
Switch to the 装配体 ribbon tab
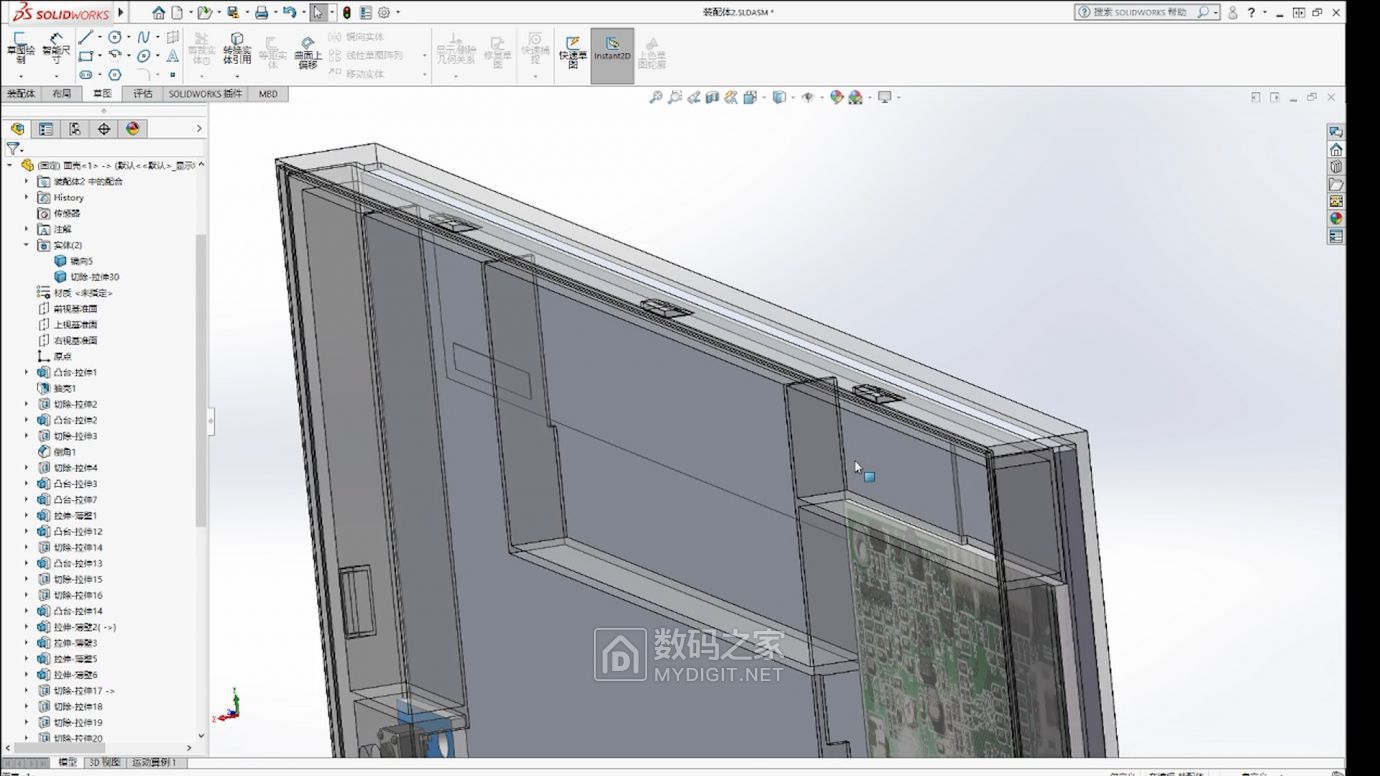[x=21, y=94]
